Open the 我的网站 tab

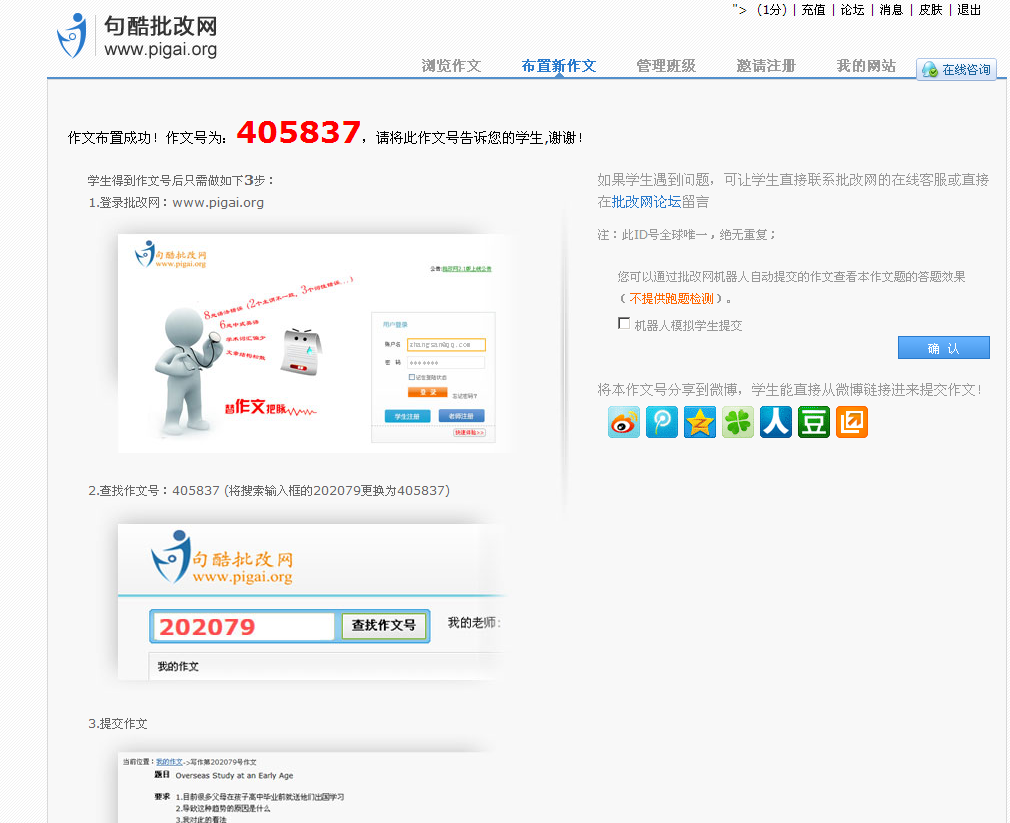tap(866, 66)
